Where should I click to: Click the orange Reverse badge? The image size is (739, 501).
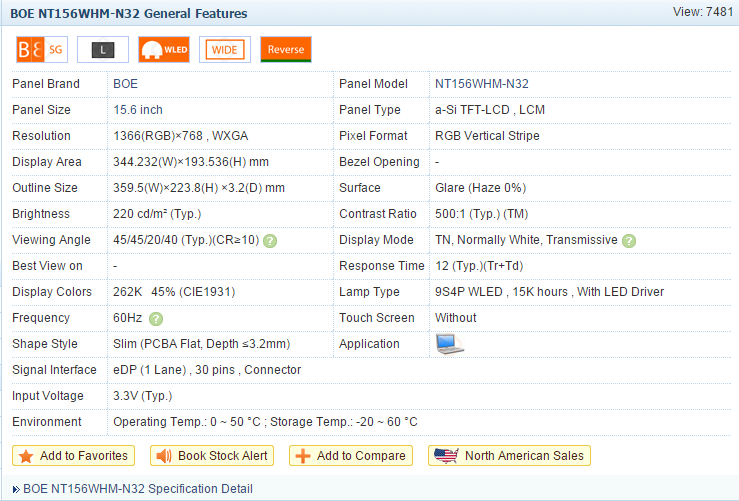pos(286,49)
